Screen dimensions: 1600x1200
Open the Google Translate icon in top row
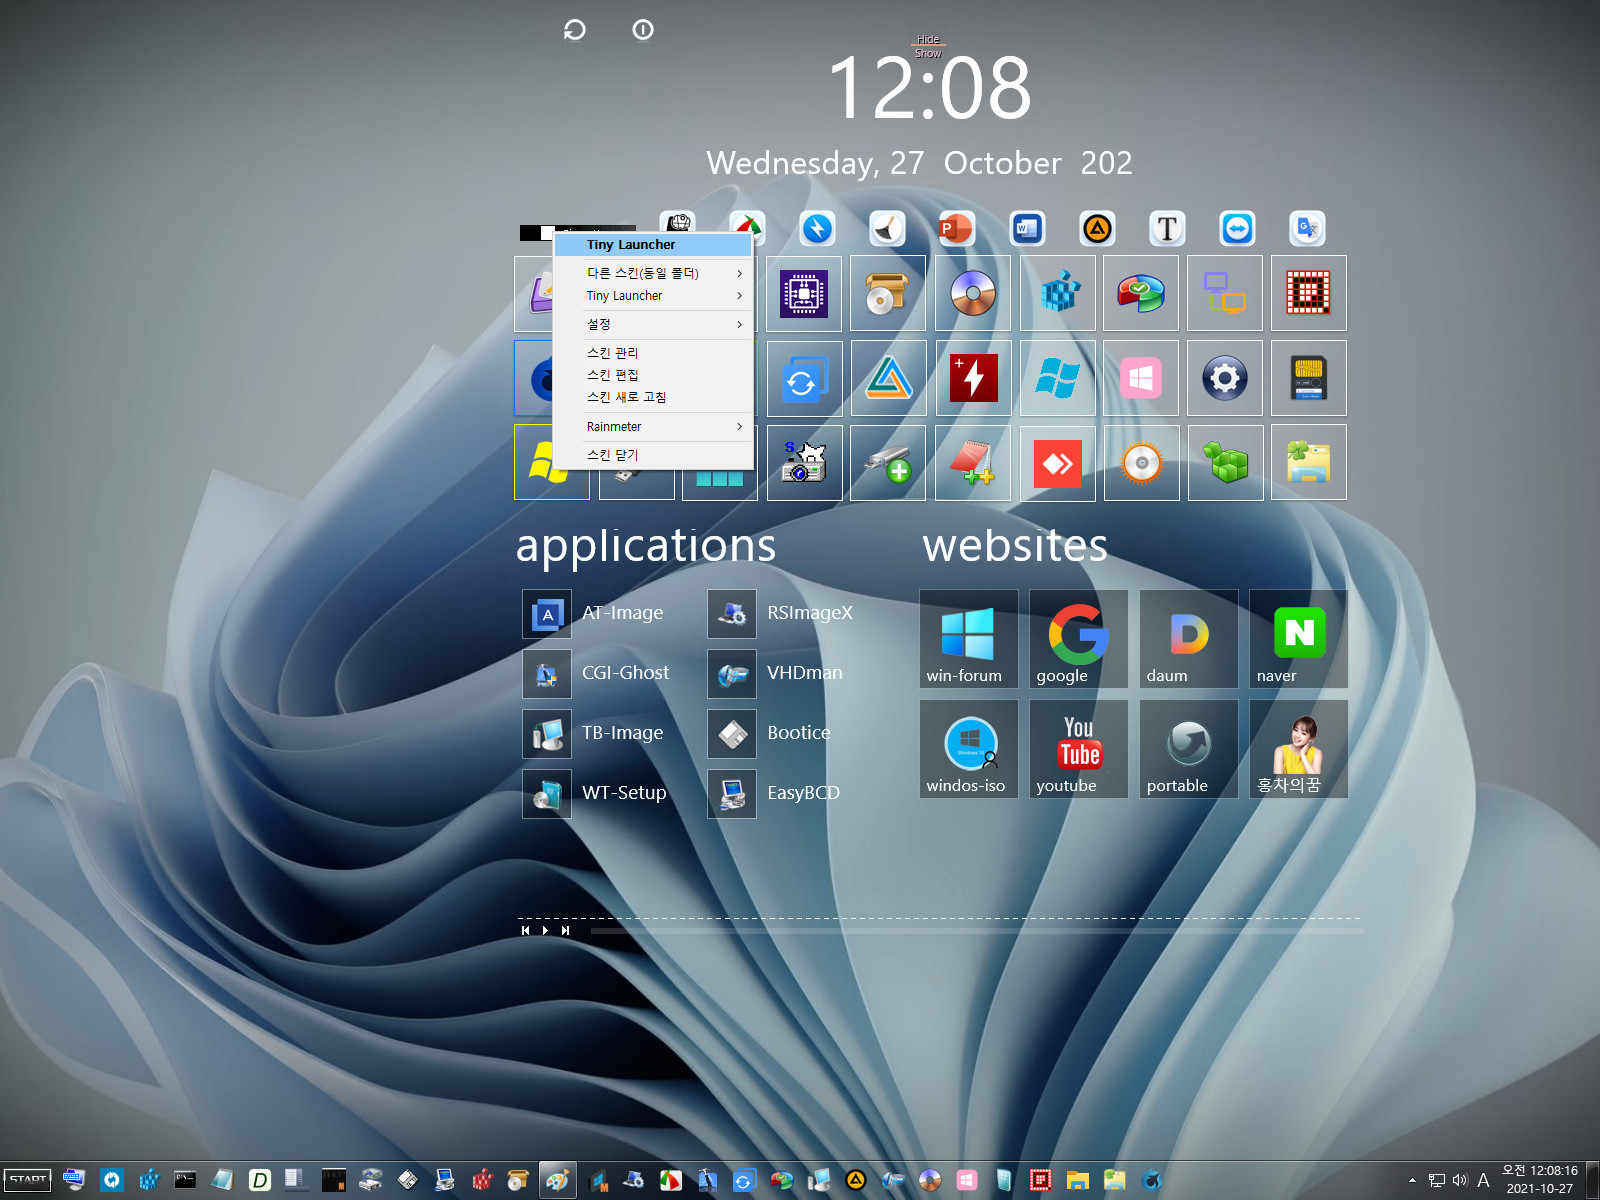1307,229
